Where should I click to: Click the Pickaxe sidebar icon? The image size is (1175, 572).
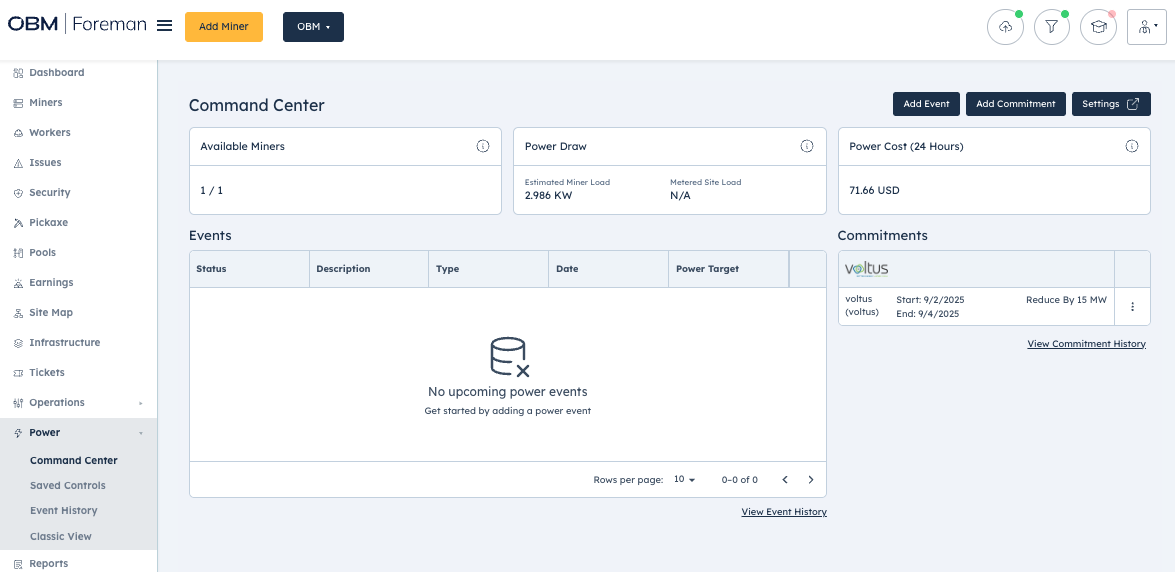coord(19,223)
